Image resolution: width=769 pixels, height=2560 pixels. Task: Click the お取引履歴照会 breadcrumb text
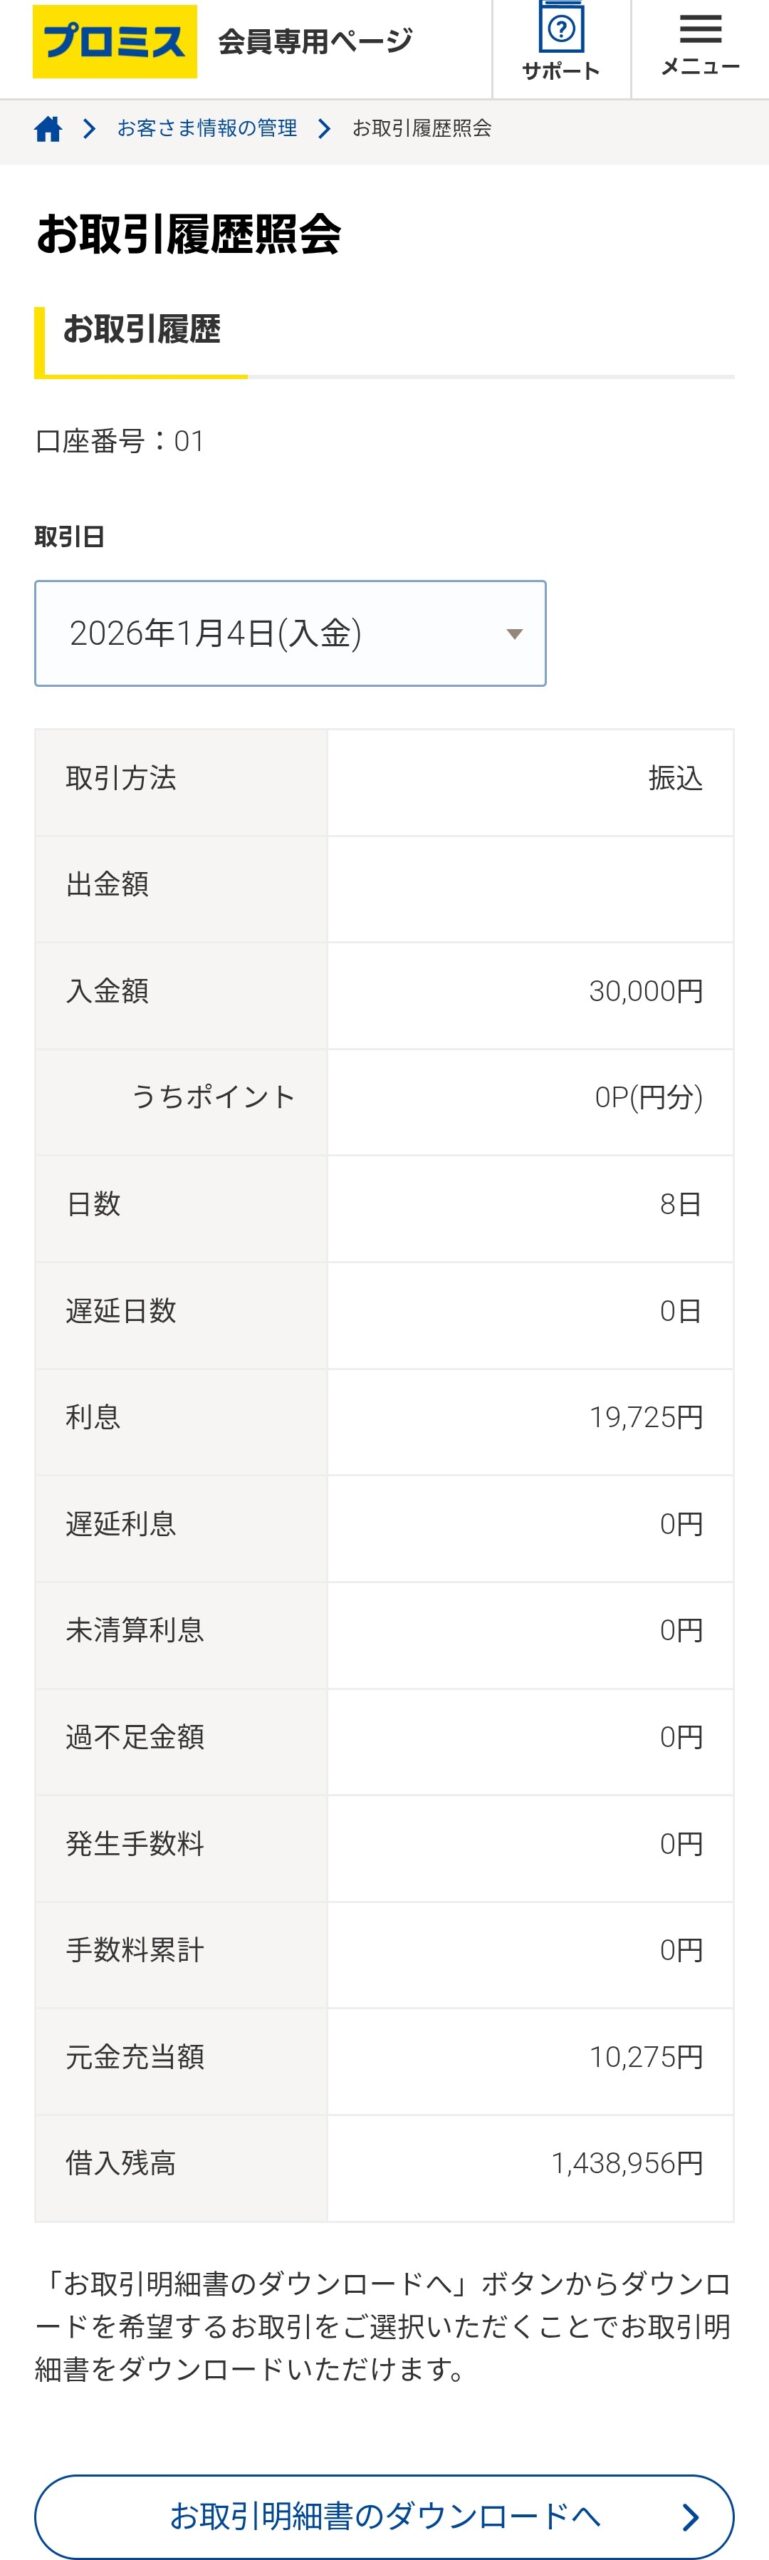point(422,129)
